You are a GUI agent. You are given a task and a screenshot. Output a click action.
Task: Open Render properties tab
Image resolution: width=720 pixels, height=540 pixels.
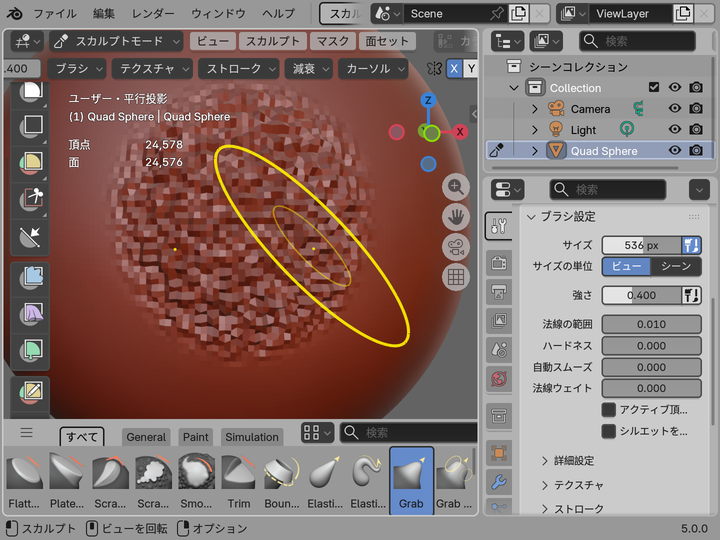pos(499,263)
